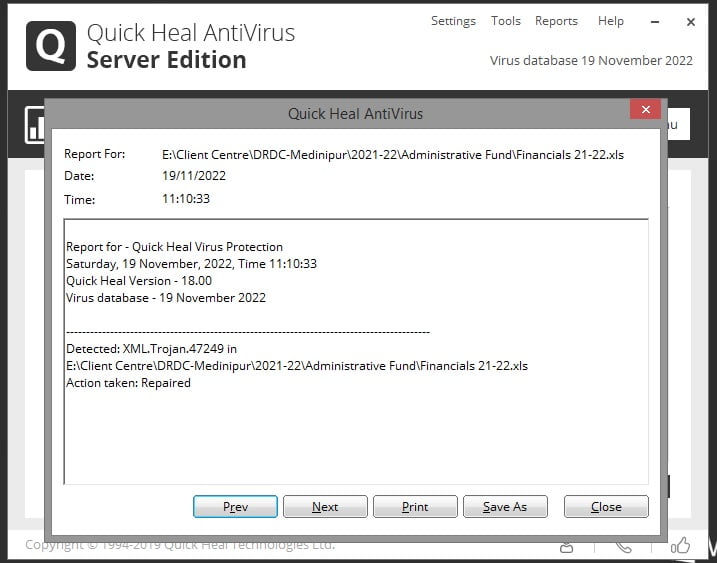Image resolution: width=717 pixels, height=563 pixels.
Task: Select the Report For file path text
Action: (x=393, y=155)
